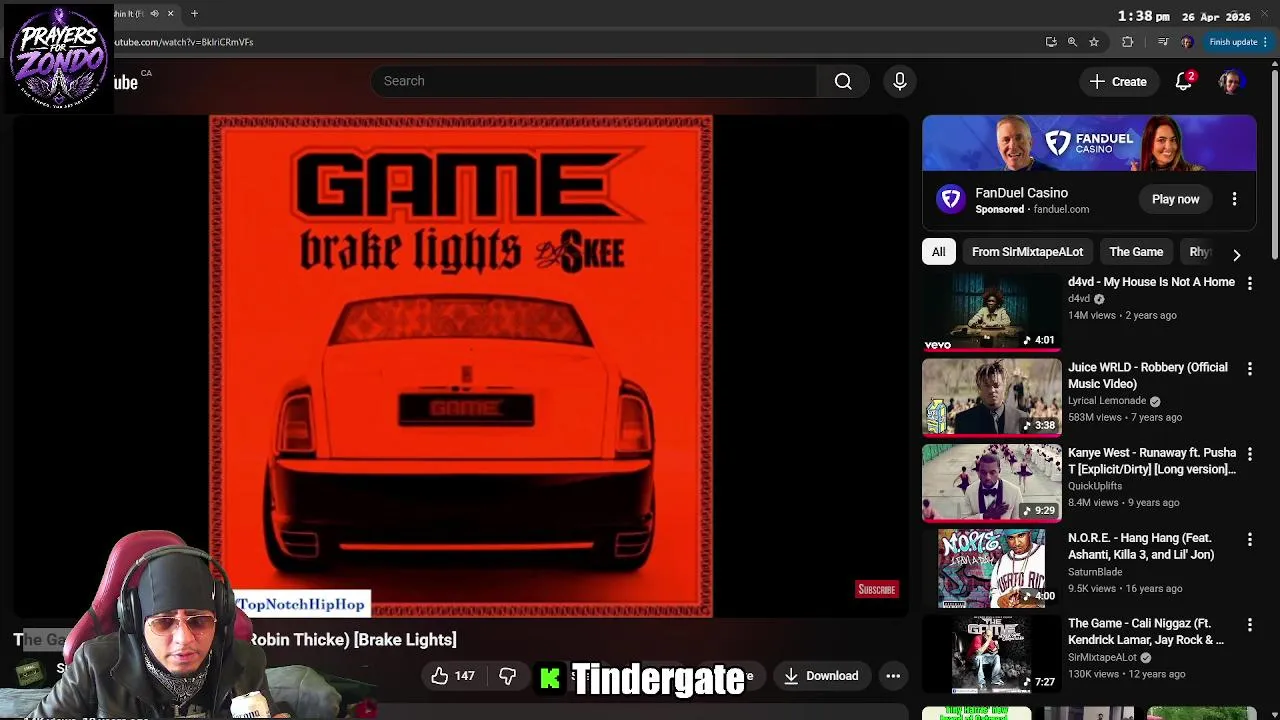The image size is (1280, 720).
Task: Select The Game filter chip
Action: click(x=1136, y=252)
